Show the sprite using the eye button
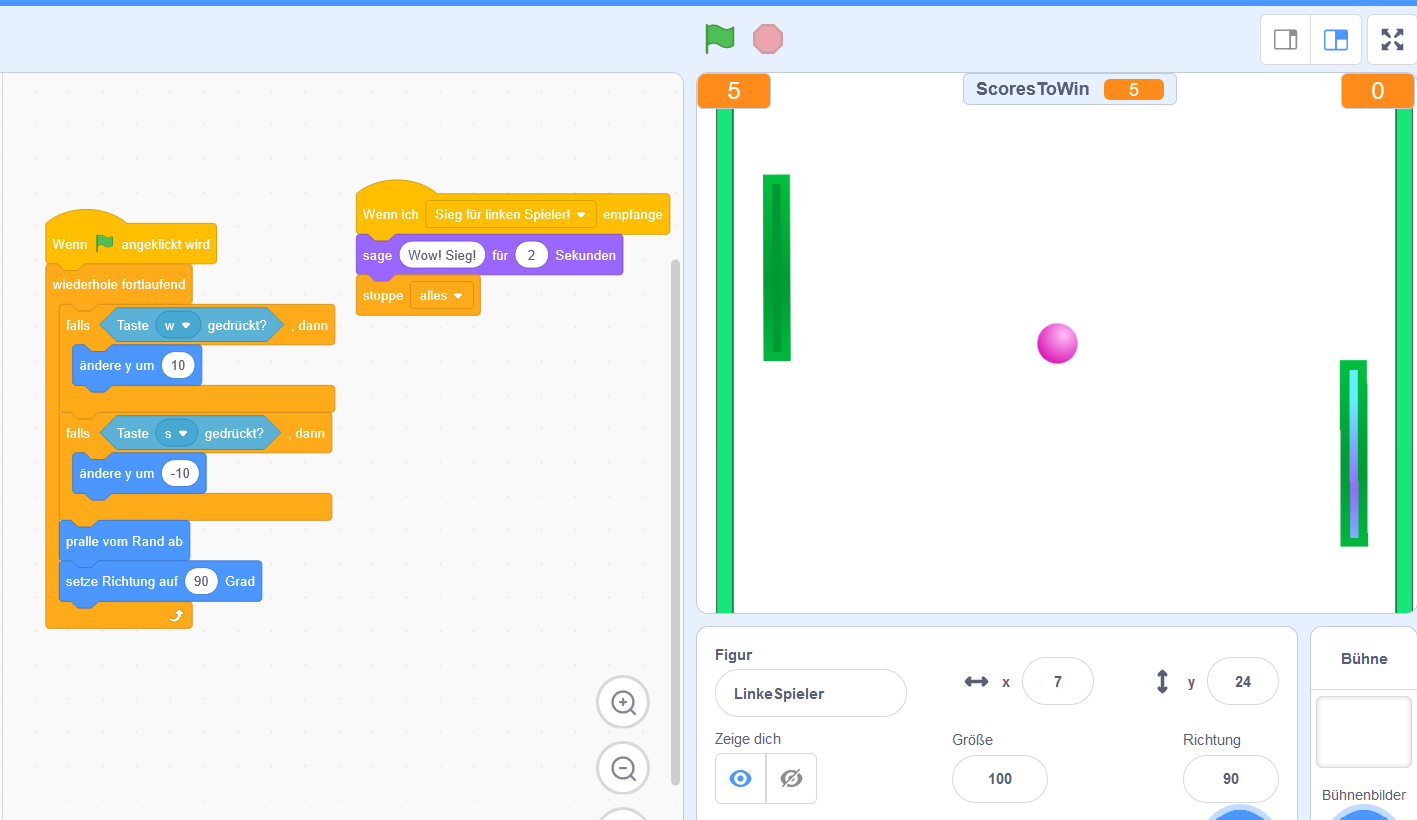Screen dimensions: 1417x820 pyautogui.click(x=741, y=778)
